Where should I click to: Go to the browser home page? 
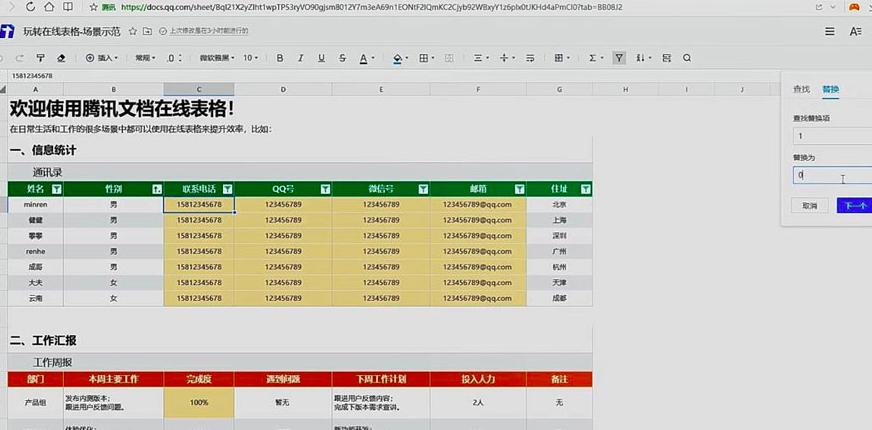click(x=49, y=7)
